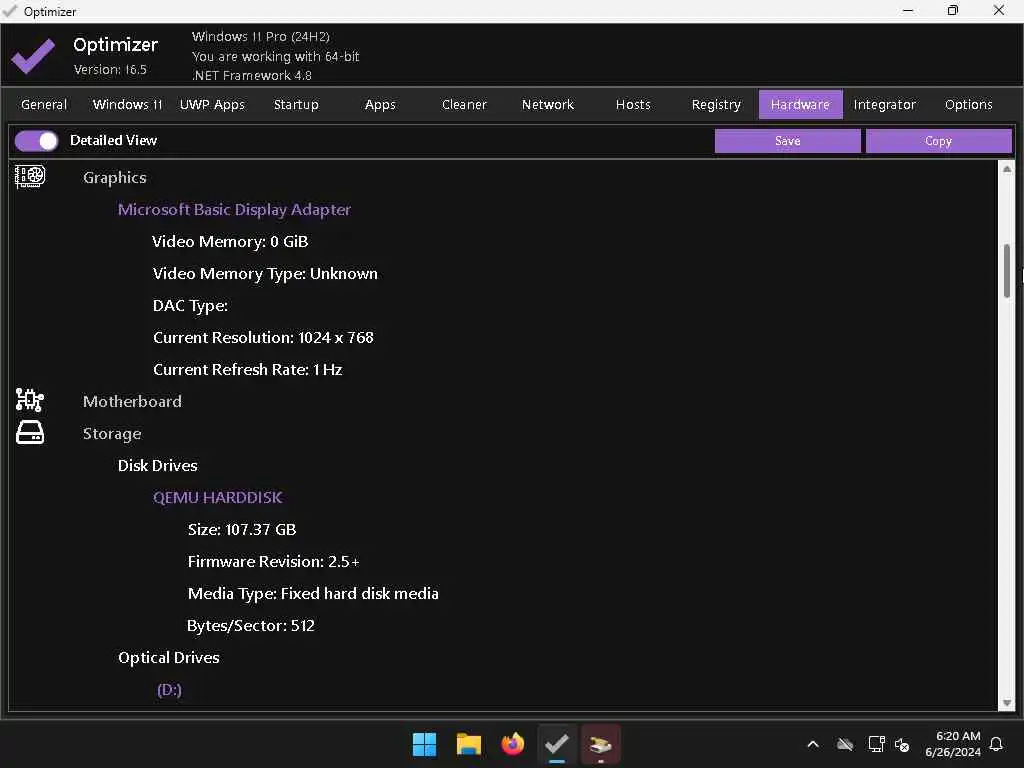
Task: Click the scrollbar down arrow
Action: (x=1006, y=703)
